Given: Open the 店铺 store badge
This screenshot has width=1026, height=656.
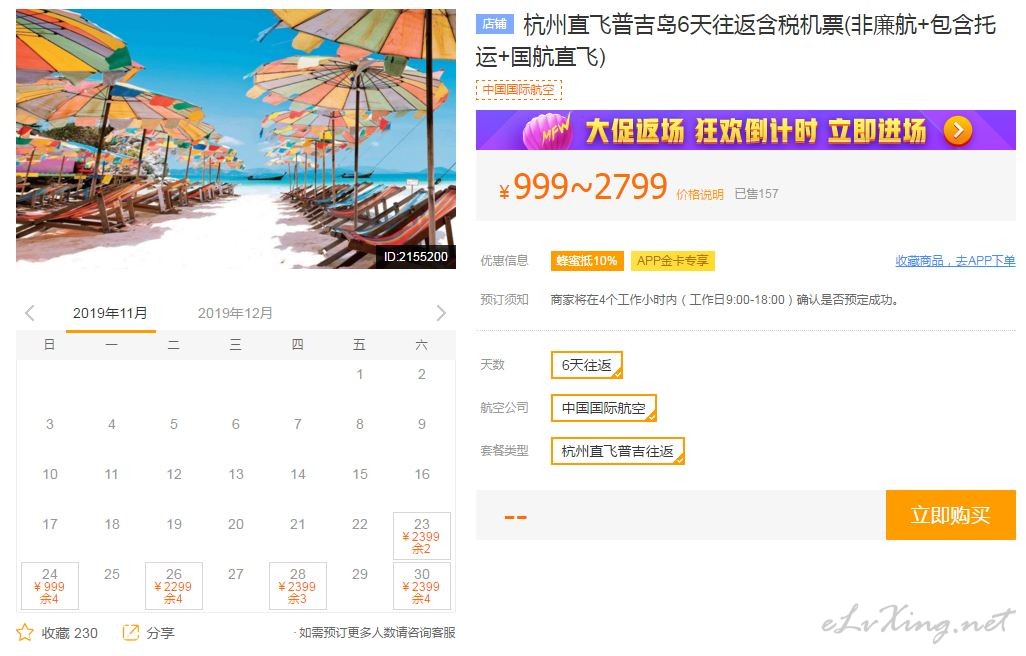Looking at the screenshot, I should pos(495,24).
